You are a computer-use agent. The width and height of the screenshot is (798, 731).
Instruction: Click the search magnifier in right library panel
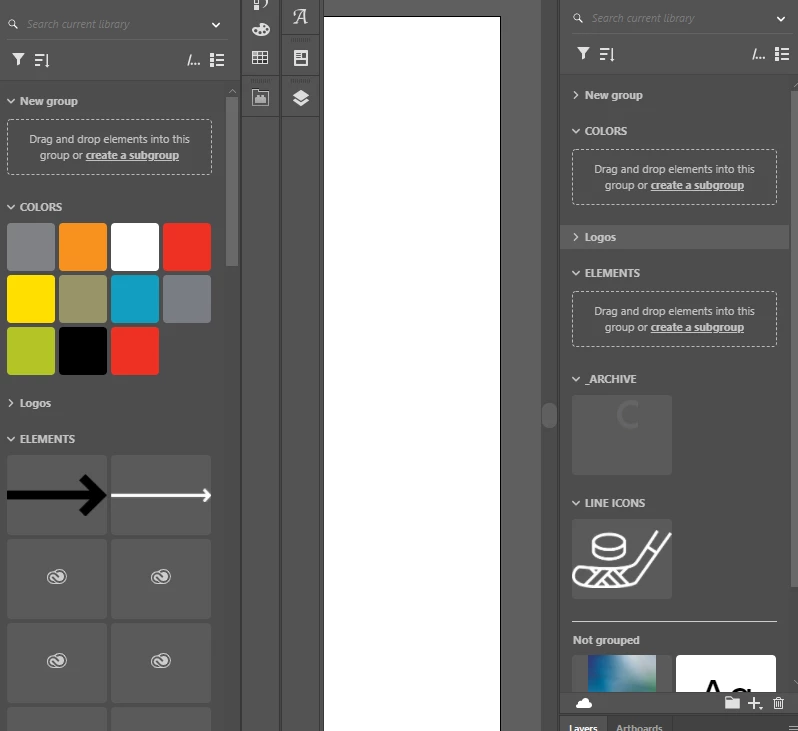click(578, 18)
